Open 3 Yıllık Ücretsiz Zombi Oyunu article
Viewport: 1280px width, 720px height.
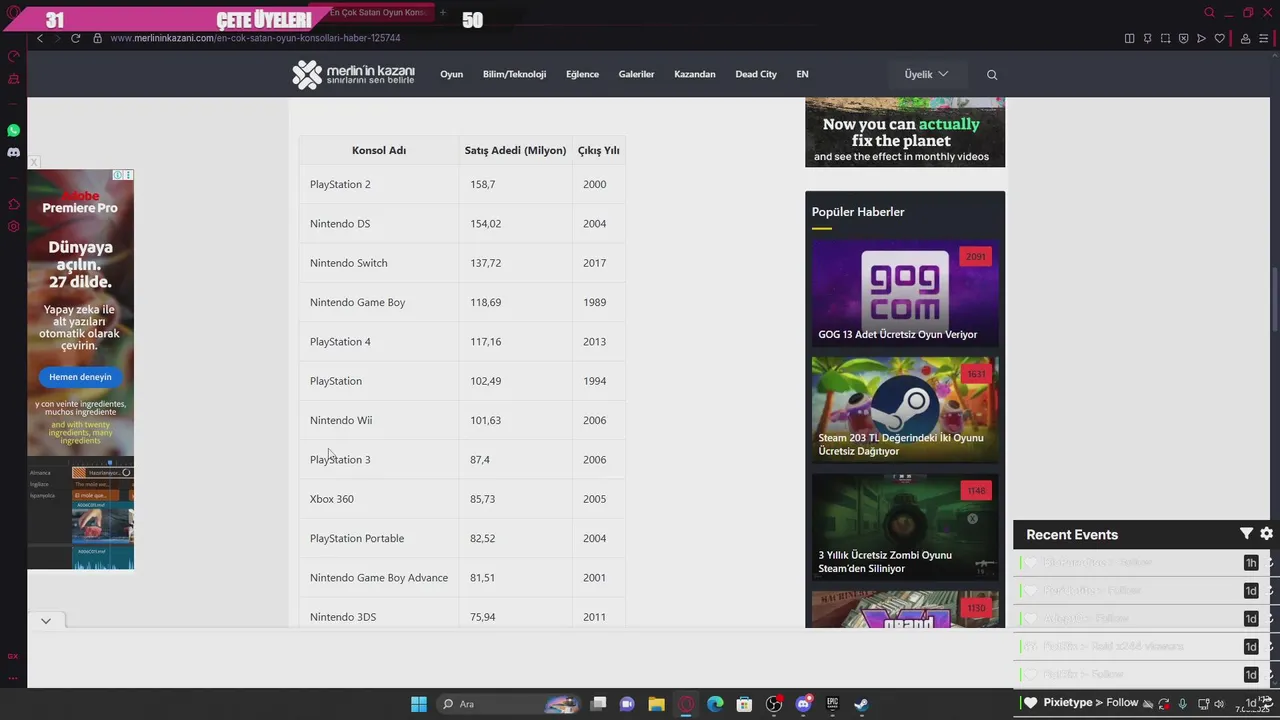[905, 527]
